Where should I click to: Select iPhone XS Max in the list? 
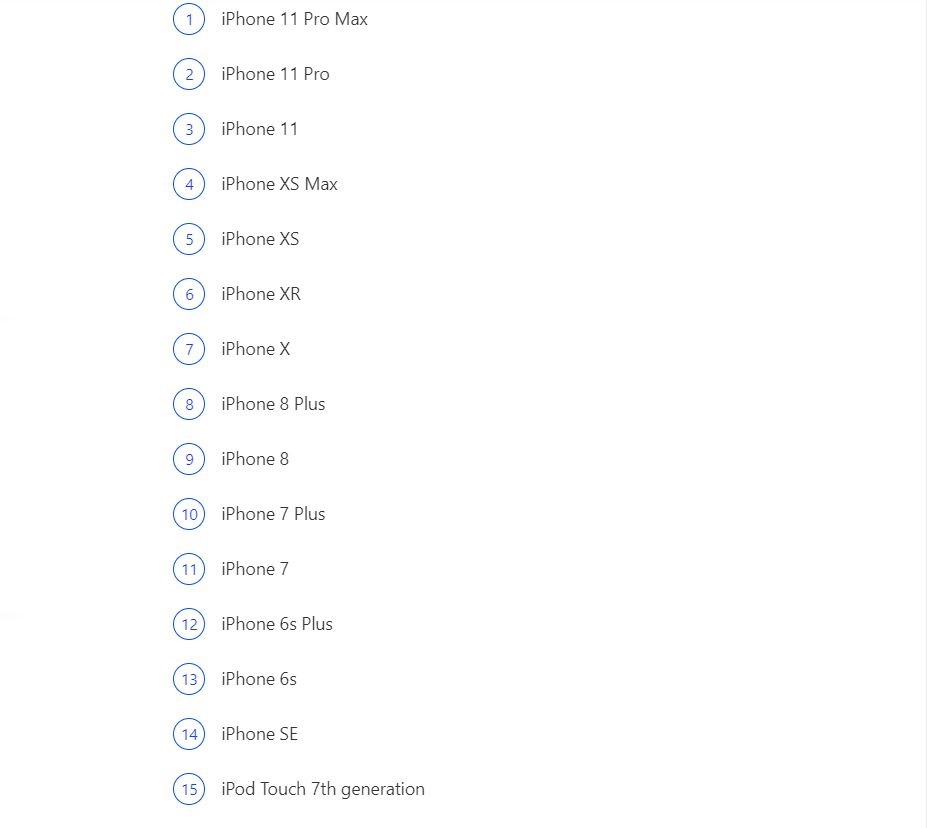pos(279,184)
